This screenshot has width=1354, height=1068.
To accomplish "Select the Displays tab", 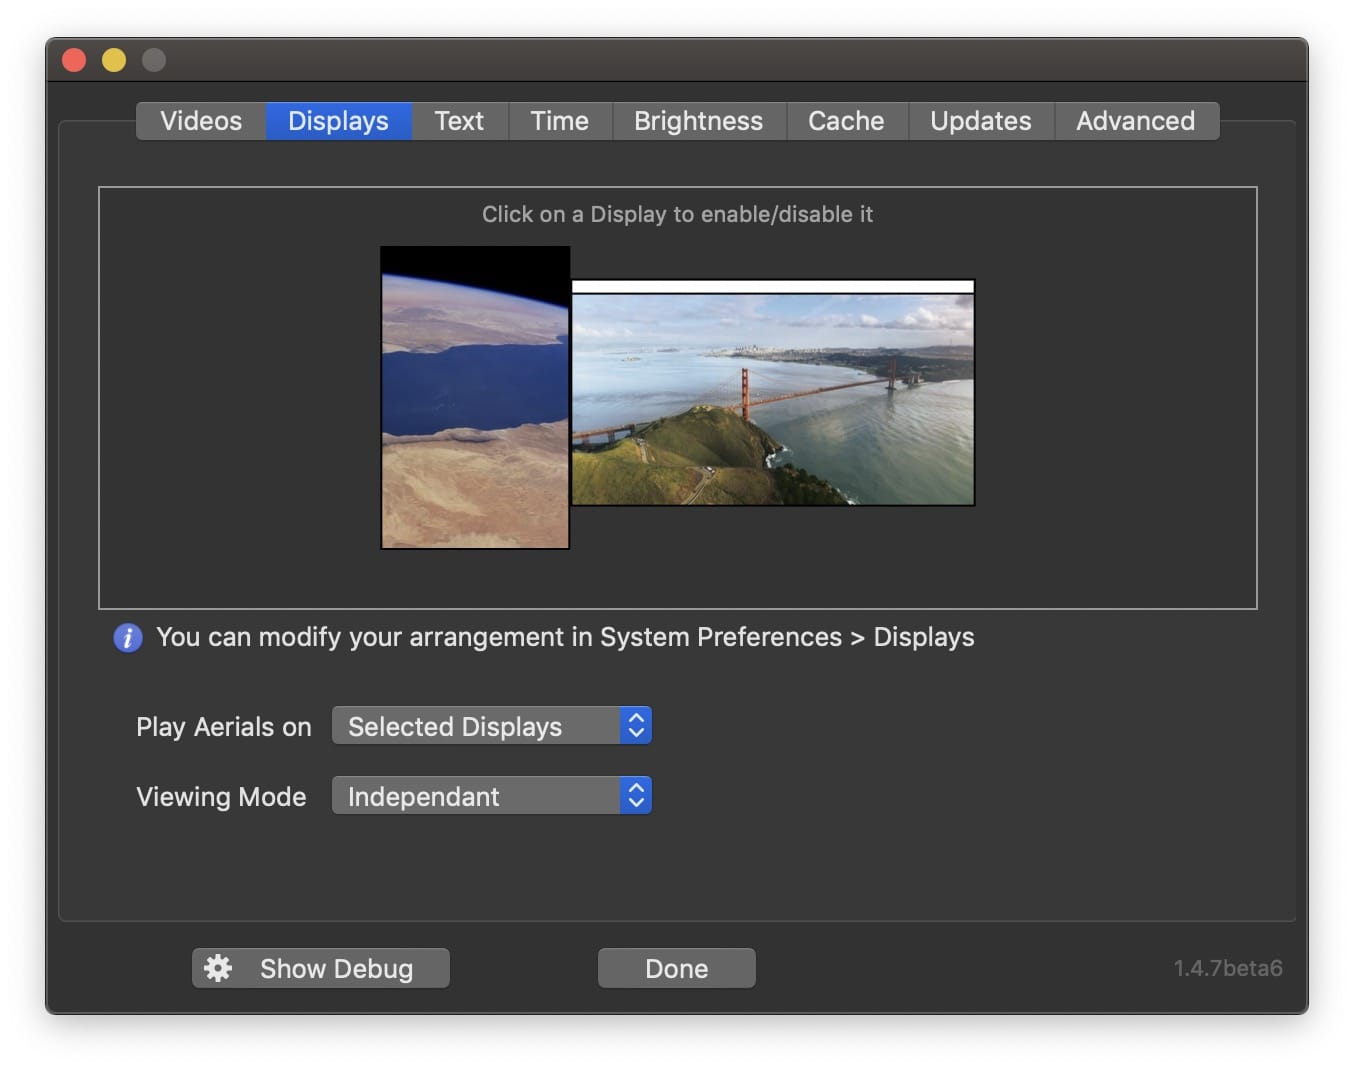I will (339, 121).
